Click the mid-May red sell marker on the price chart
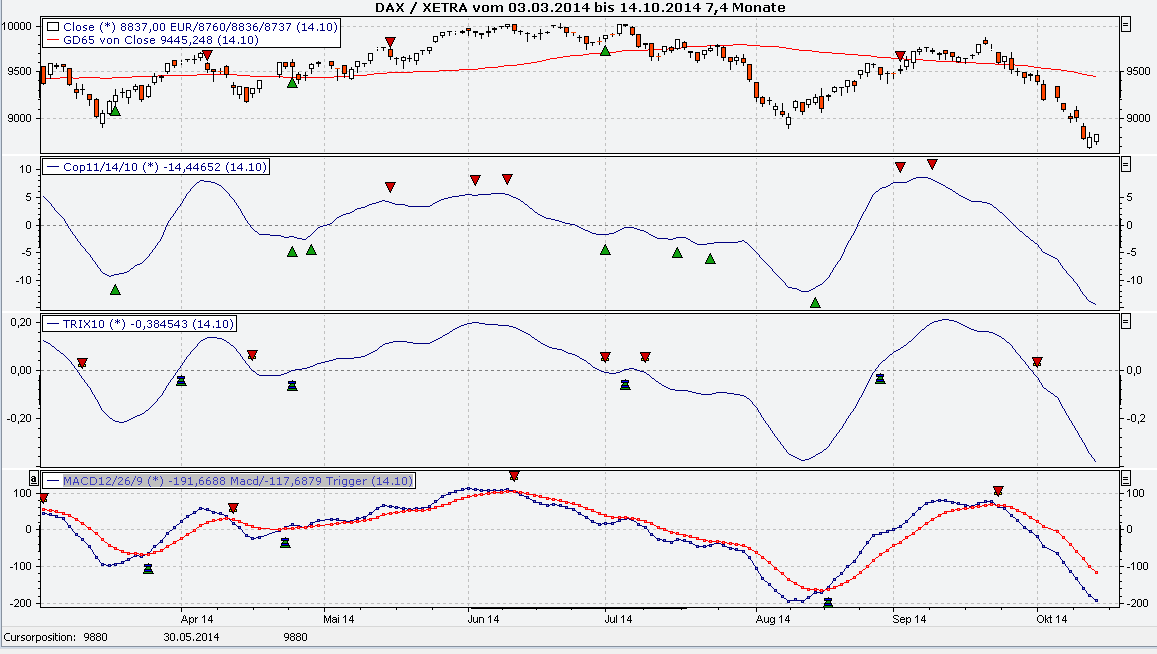 390,42
